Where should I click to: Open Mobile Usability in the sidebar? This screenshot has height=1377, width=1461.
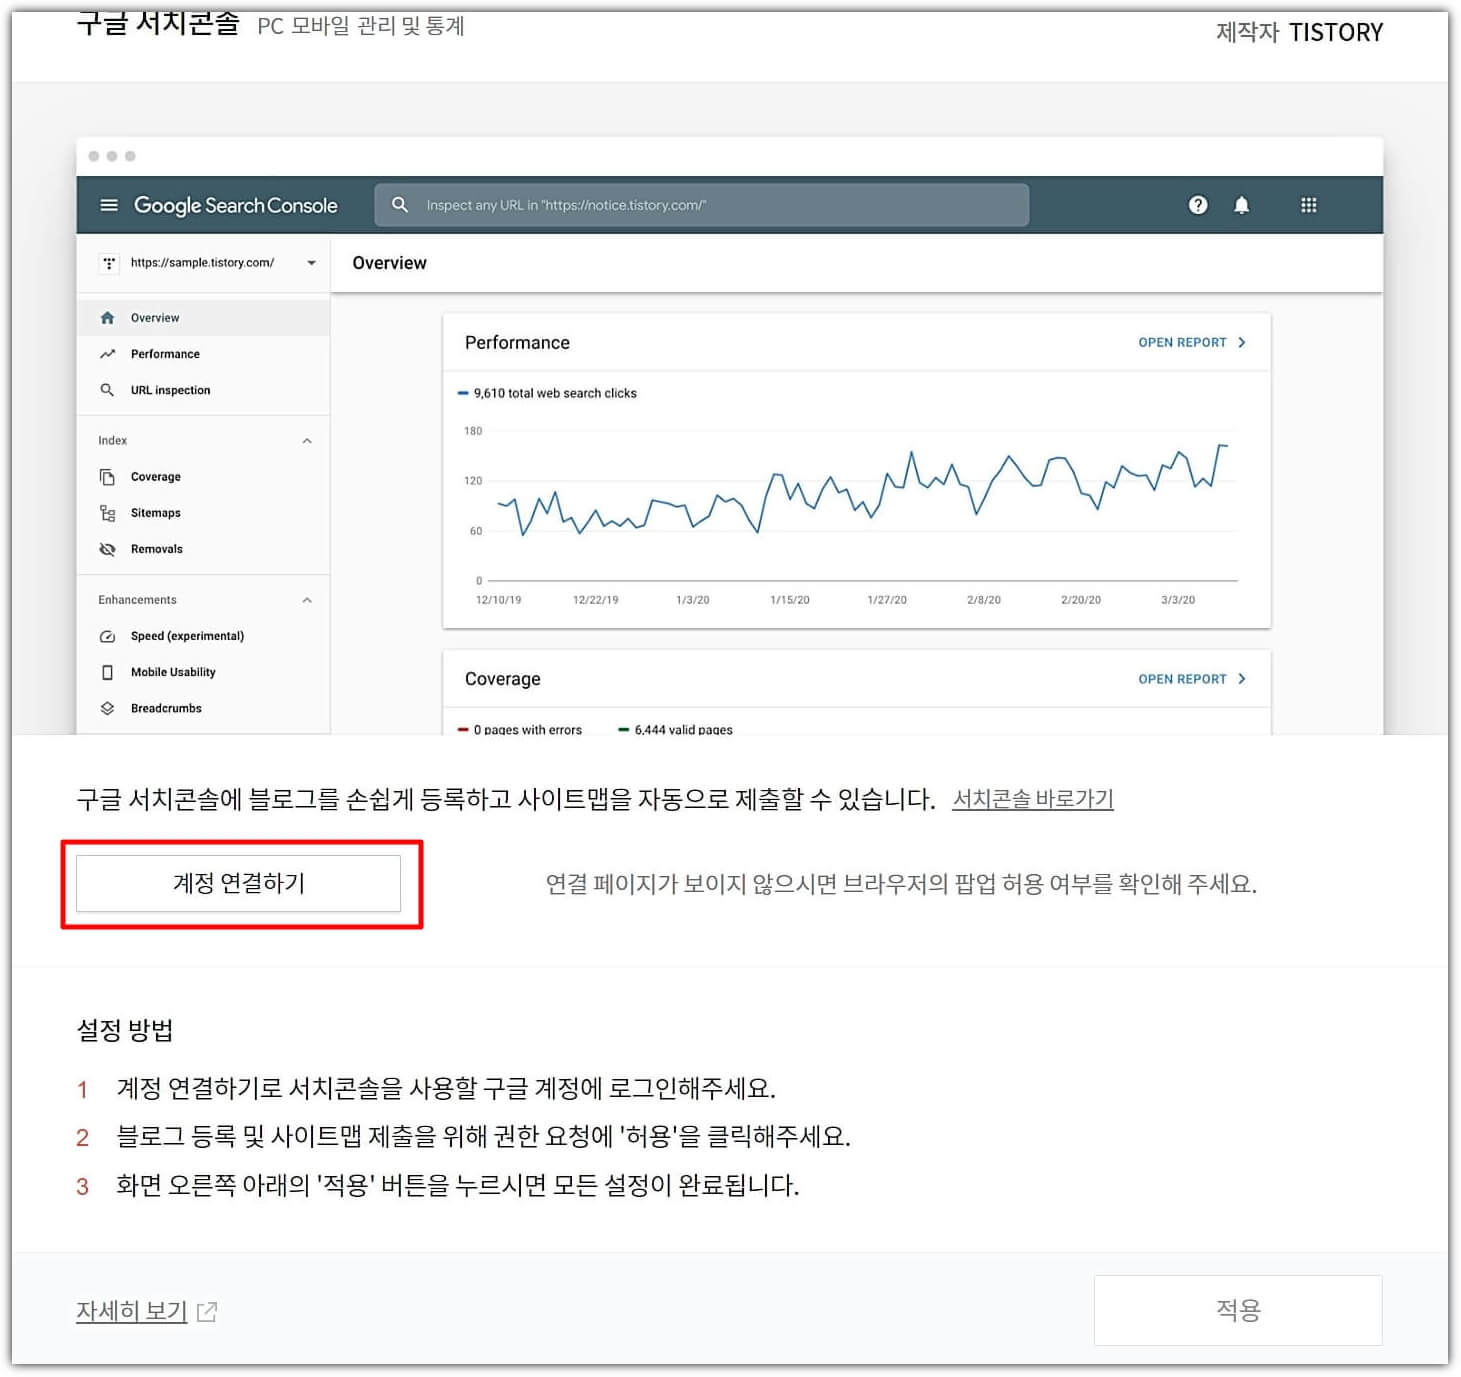tap(172, 672)
